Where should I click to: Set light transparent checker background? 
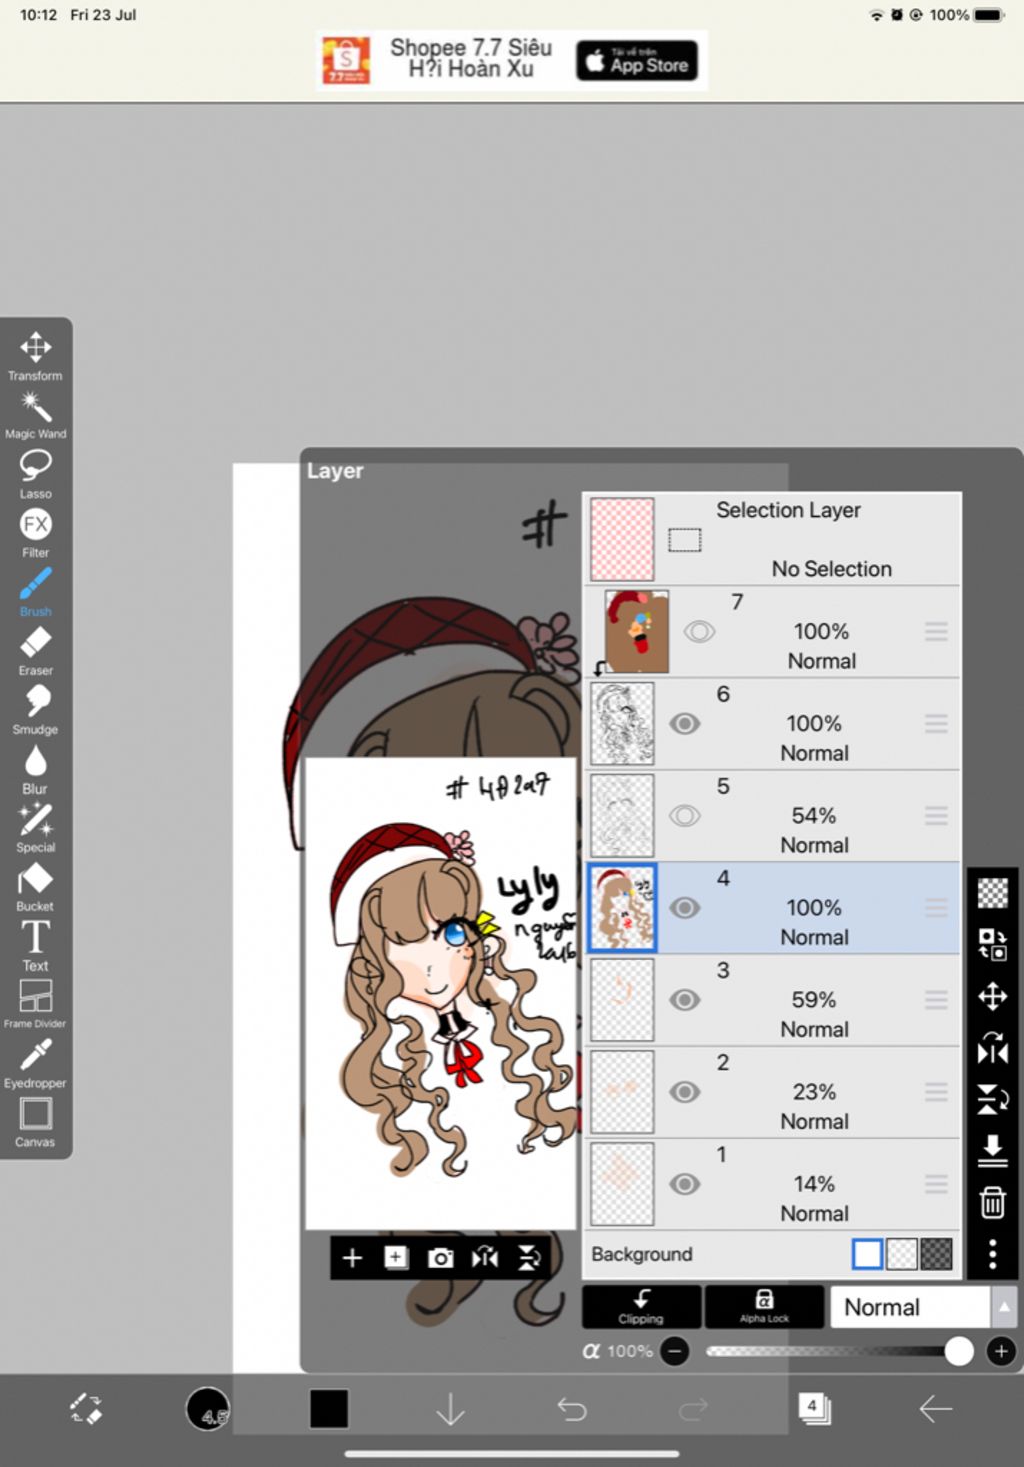tap(902, 1254)
